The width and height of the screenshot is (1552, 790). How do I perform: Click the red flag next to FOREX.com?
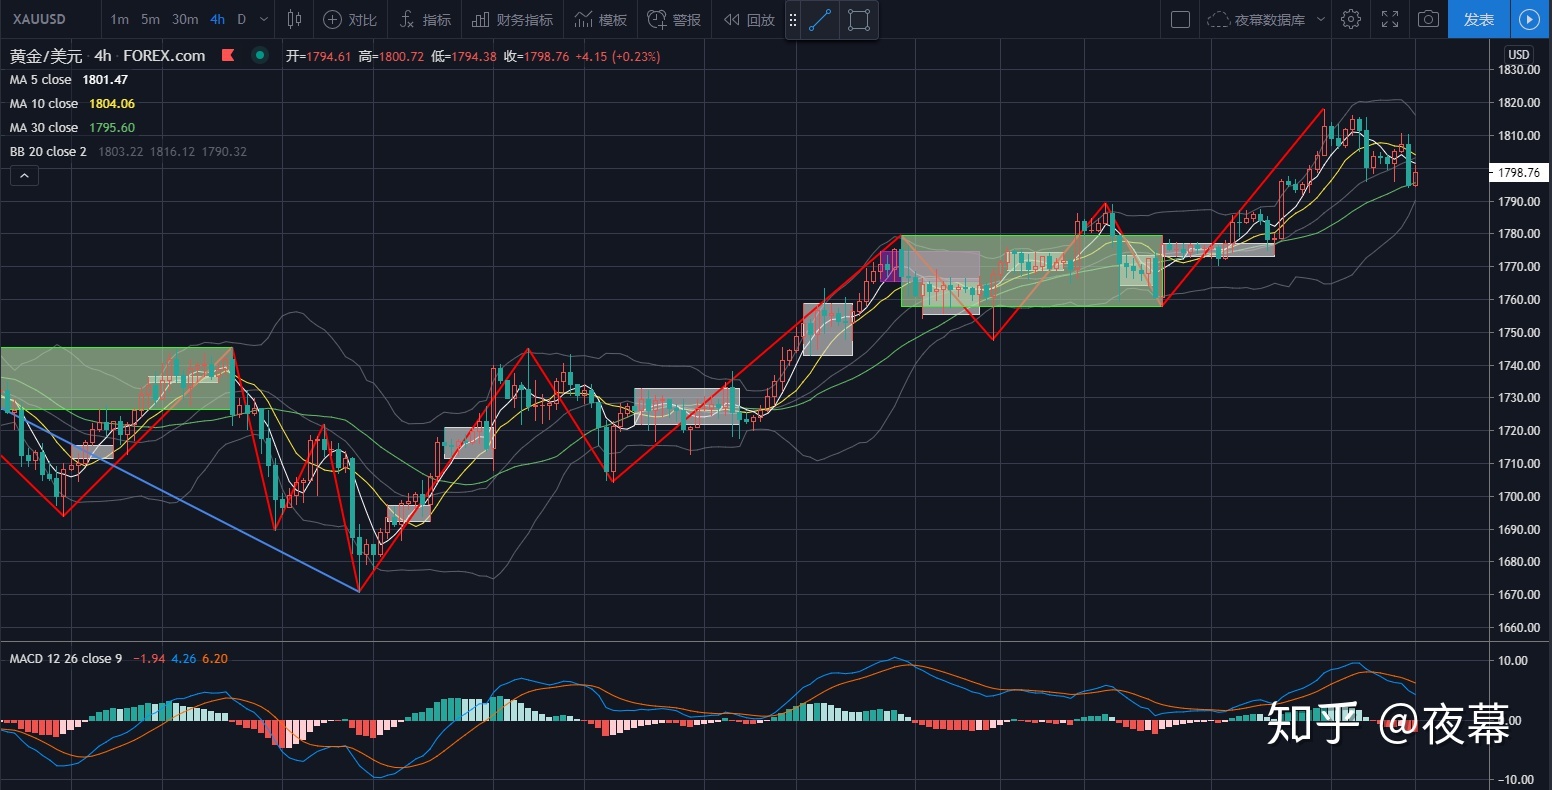(x=229, y=56)
